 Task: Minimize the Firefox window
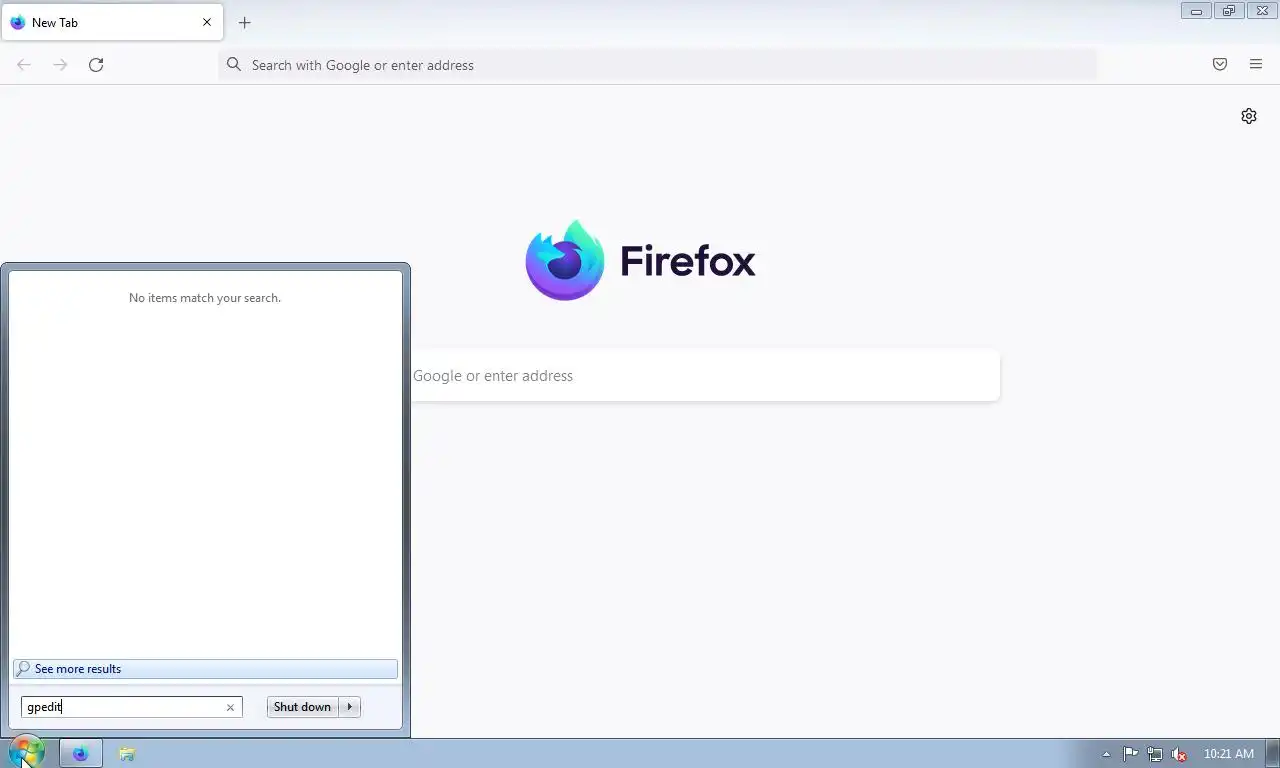(x=1196, y=11)
